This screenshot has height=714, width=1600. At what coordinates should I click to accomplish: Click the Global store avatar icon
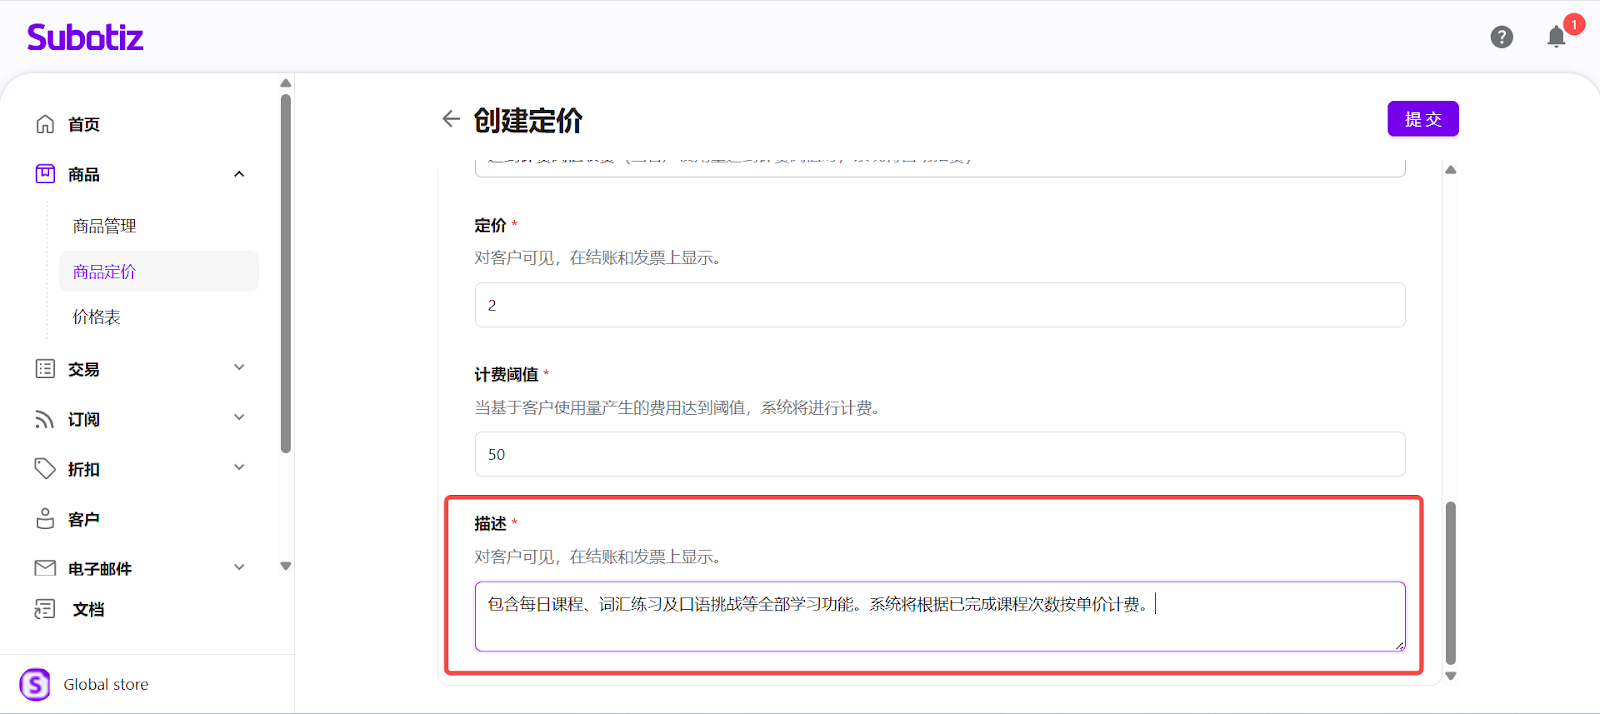(x=35, y=684)
